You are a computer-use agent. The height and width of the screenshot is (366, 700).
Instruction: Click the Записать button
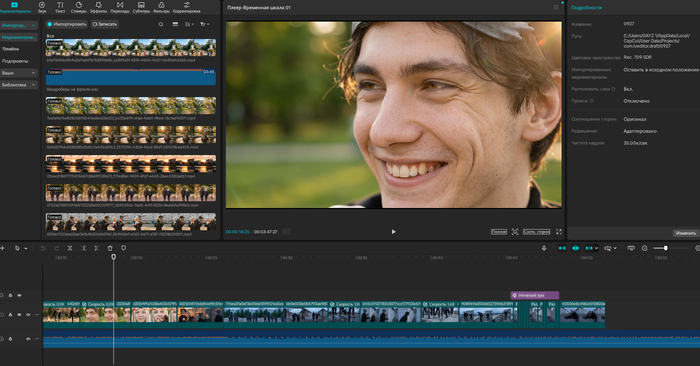click(105, 24)
